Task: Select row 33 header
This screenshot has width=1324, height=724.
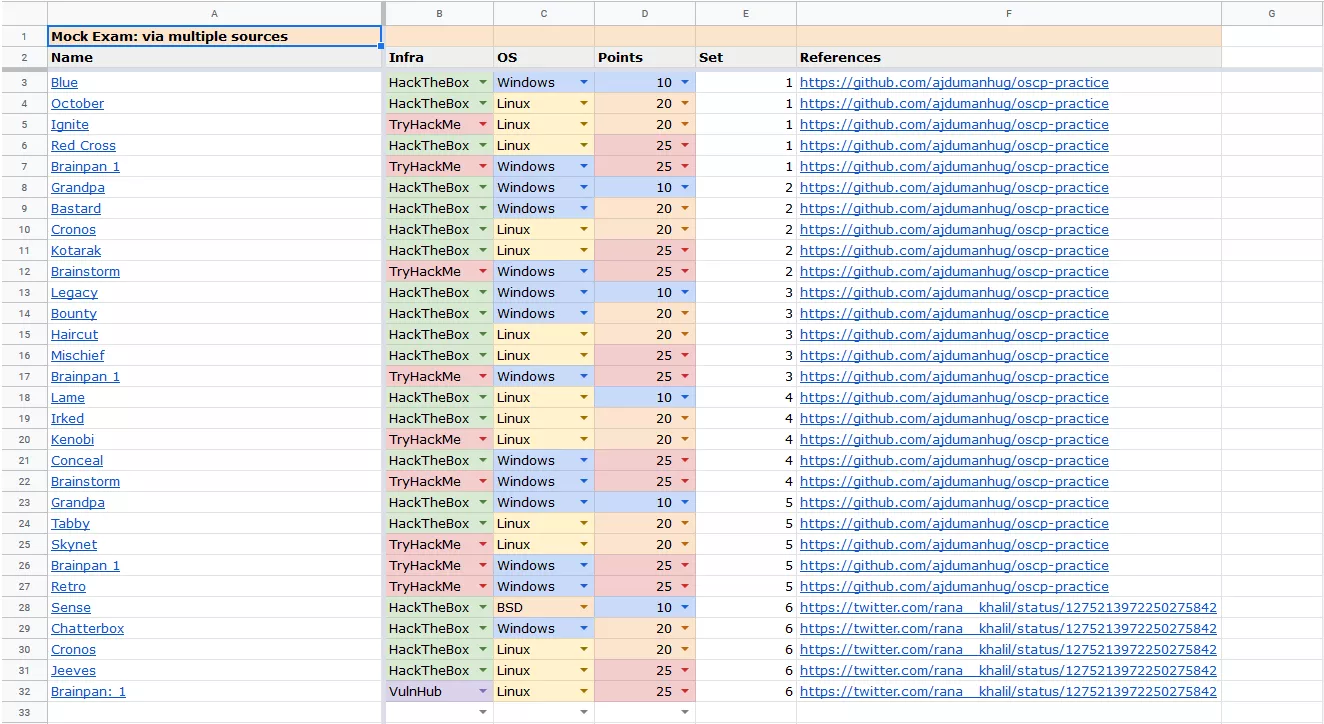Action: 23,713
